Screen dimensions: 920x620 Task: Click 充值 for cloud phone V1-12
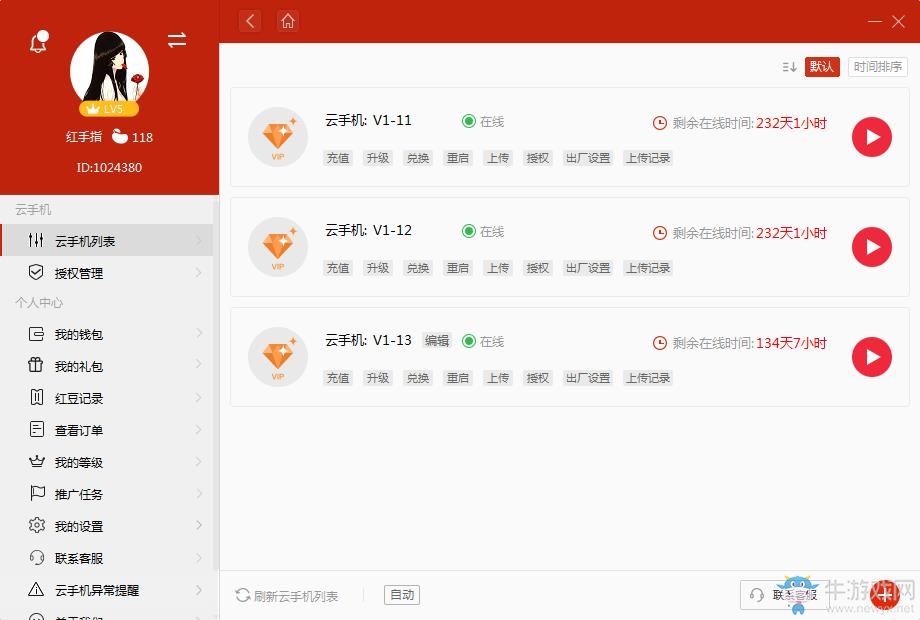pyautogui.click(x=338, y=268)
